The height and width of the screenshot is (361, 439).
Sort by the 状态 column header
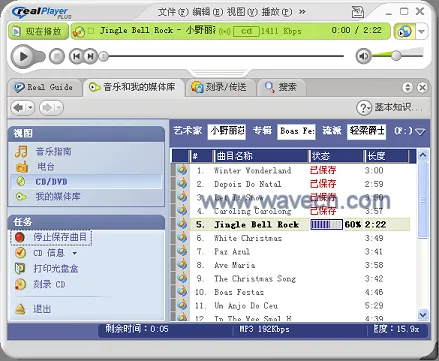336,156
